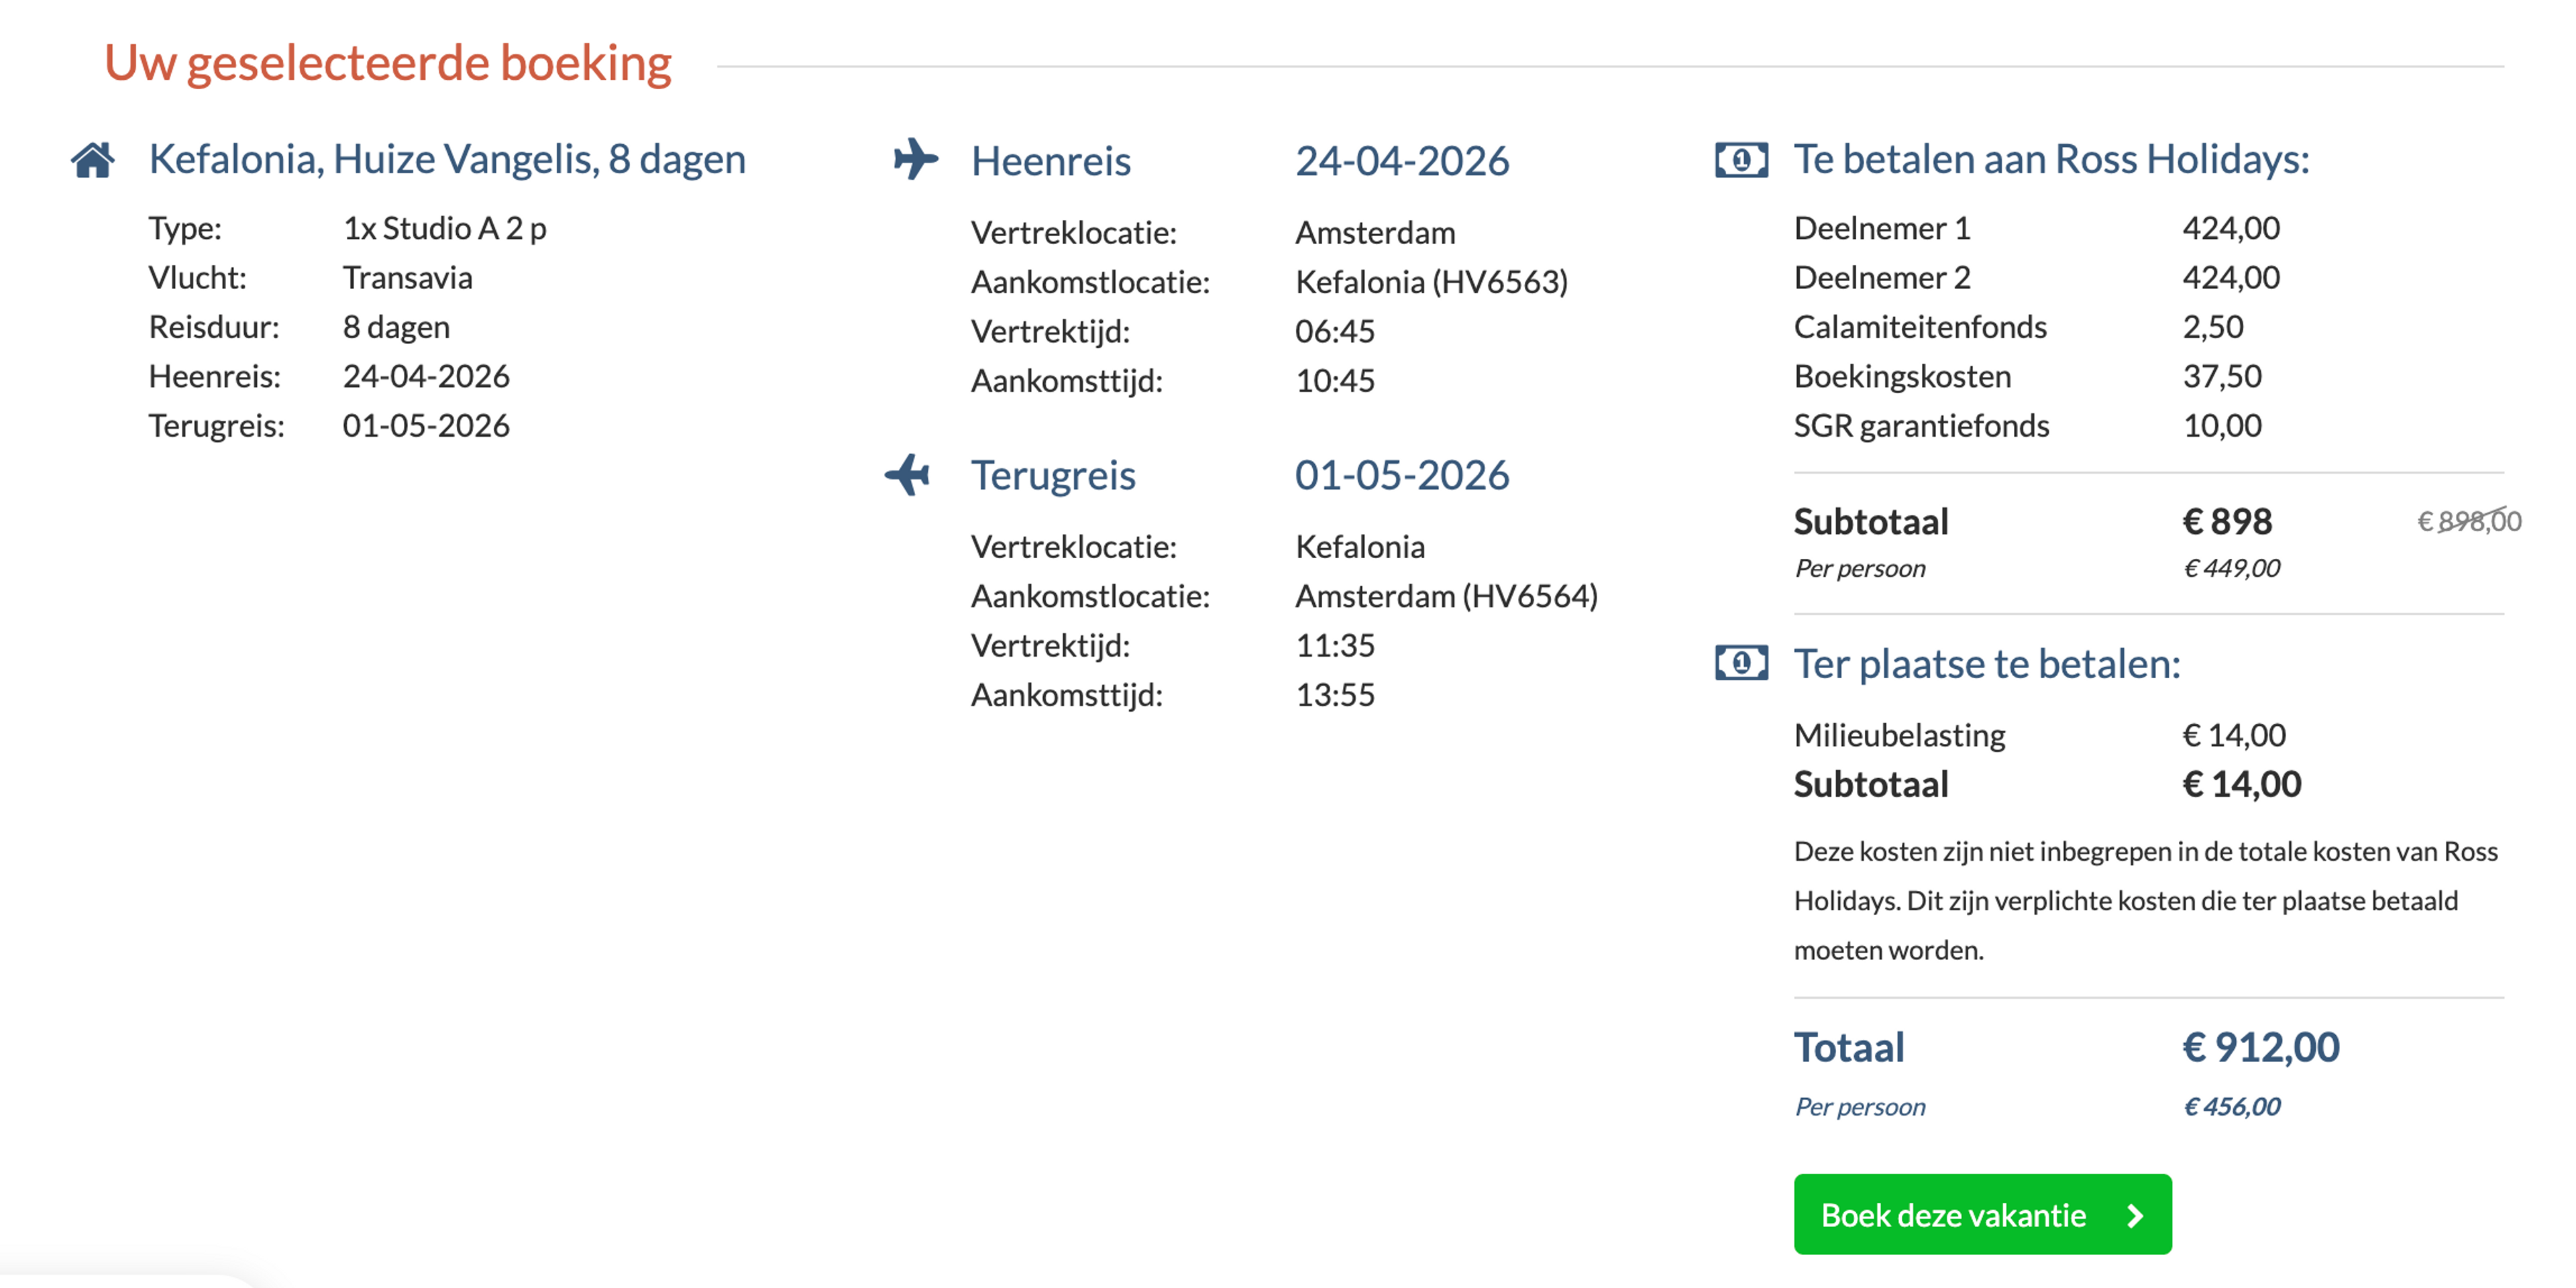Click the Transavia flight value
The image size is (2576, 1288).
[x=407, y=277]
